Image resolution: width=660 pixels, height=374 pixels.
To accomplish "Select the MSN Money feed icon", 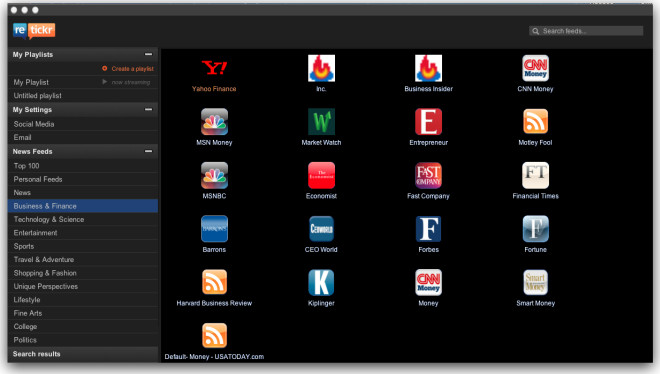I will click(x=214, y=122).
